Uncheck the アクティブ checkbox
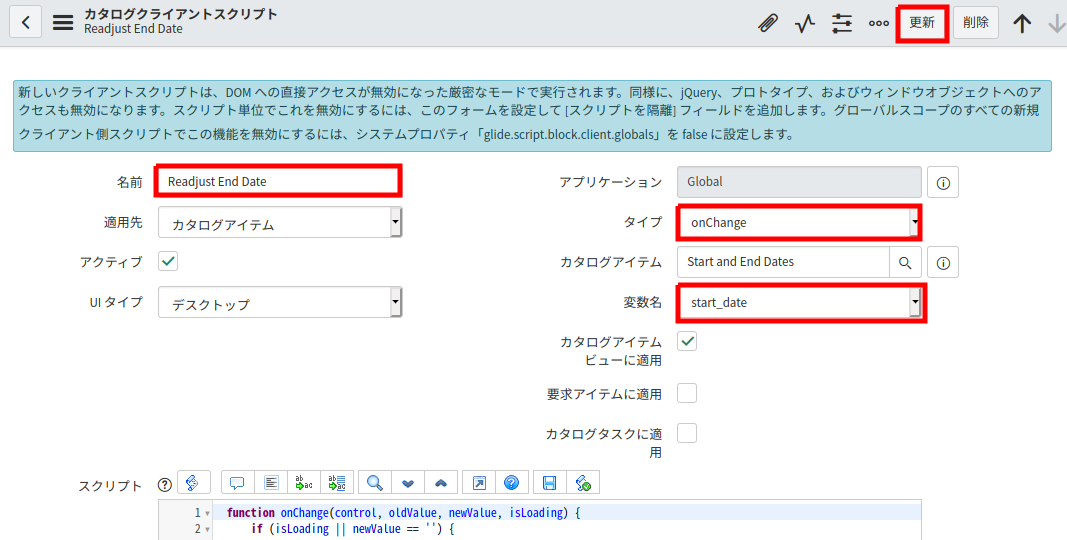1067x540 pixels. tap(168, 261)
